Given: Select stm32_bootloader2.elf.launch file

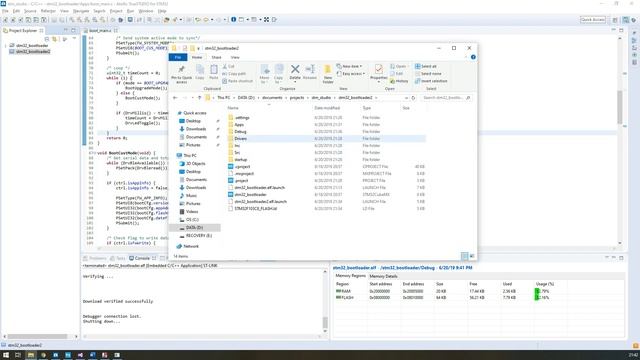Looking at the screenshot, I should 260,202.
